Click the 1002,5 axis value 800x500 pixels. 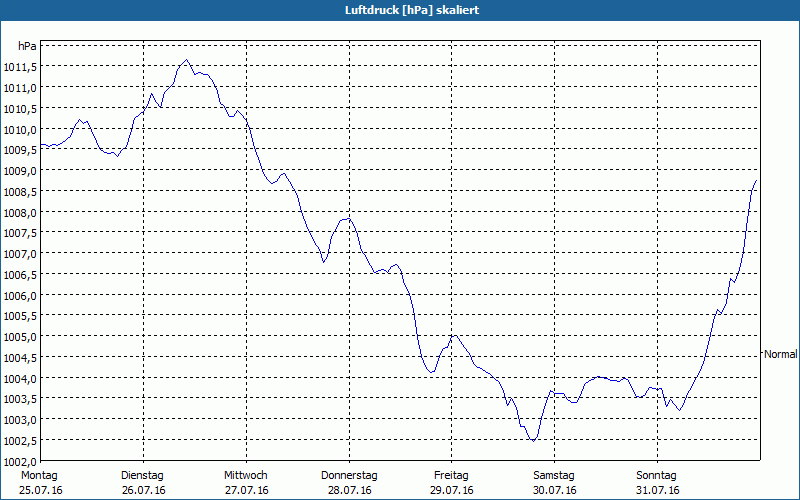pyautogui.click(x=20, y=441)
